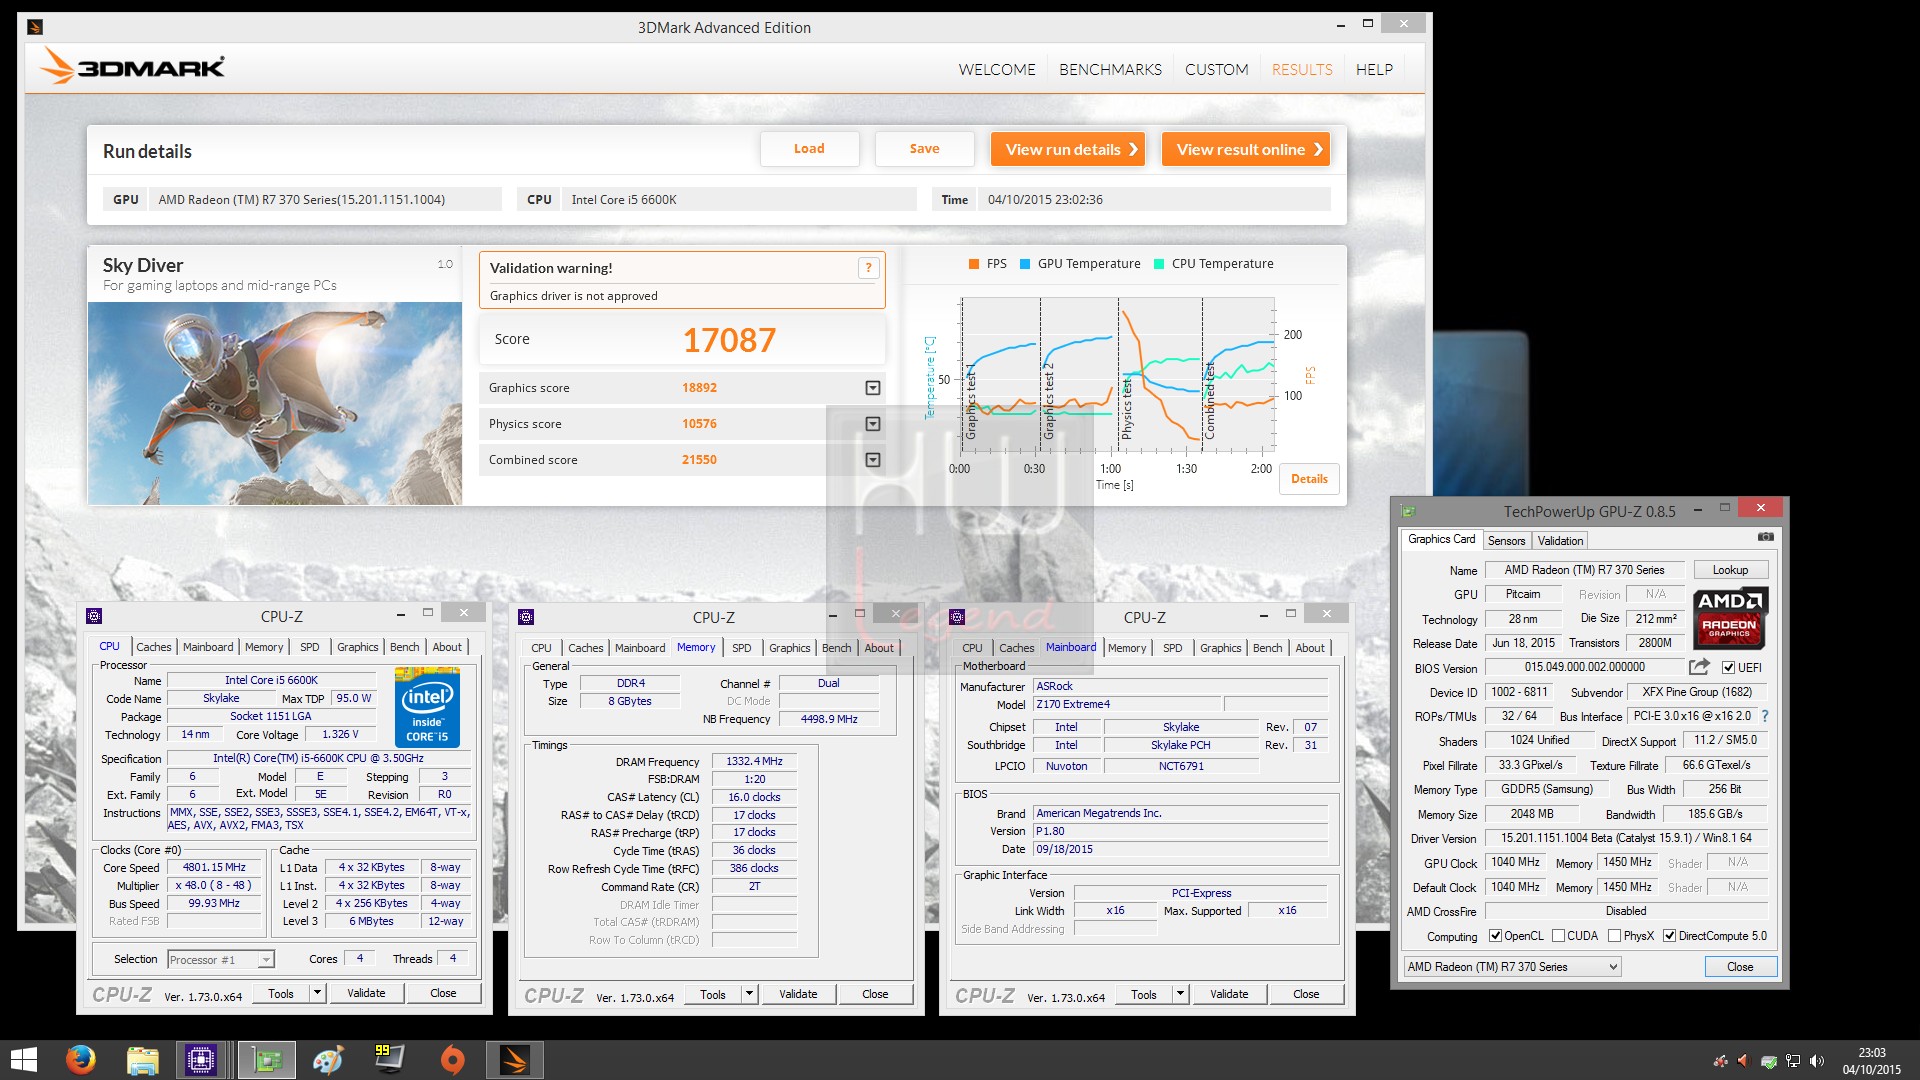The height and width of the screenshot is (1080, 1920).
Task: Open Tools dropdown arrow in Memory CPU-Z window
Action: click(x=749, y=994)
